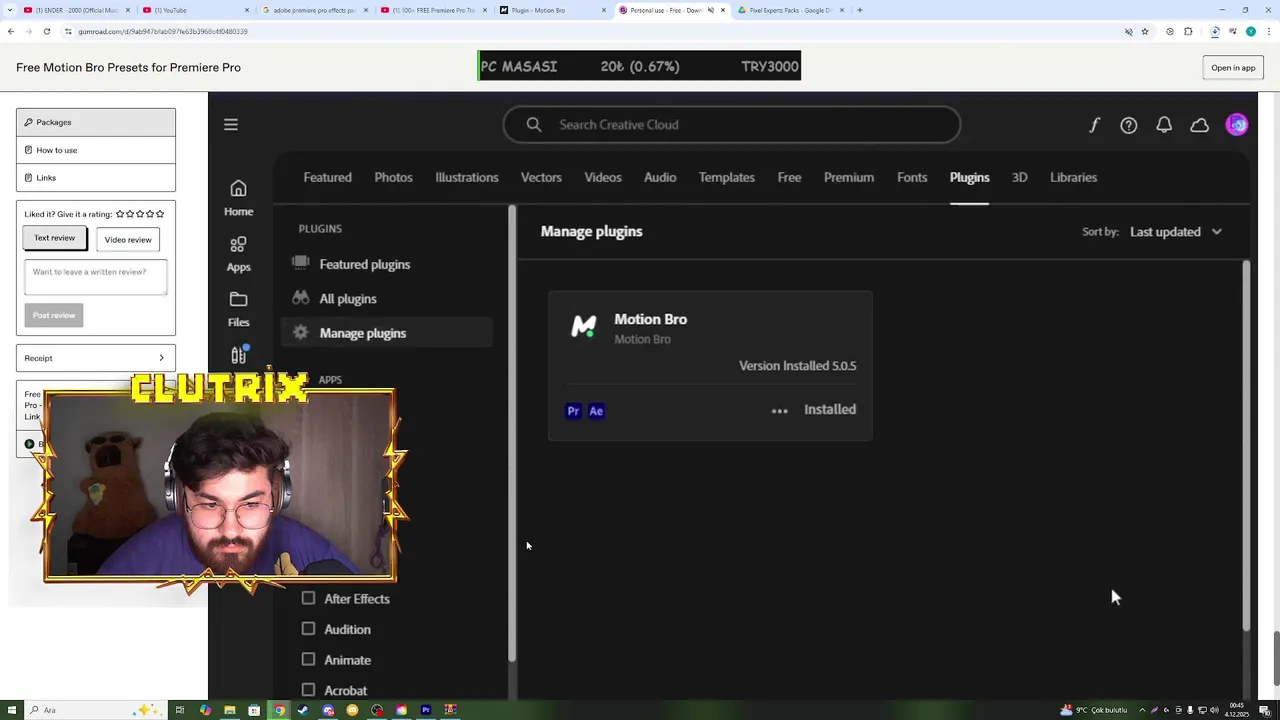The height and width of the screenshot is (720, 1280).
Task: Open the Home section in sidebar
Action: (238, 198)
